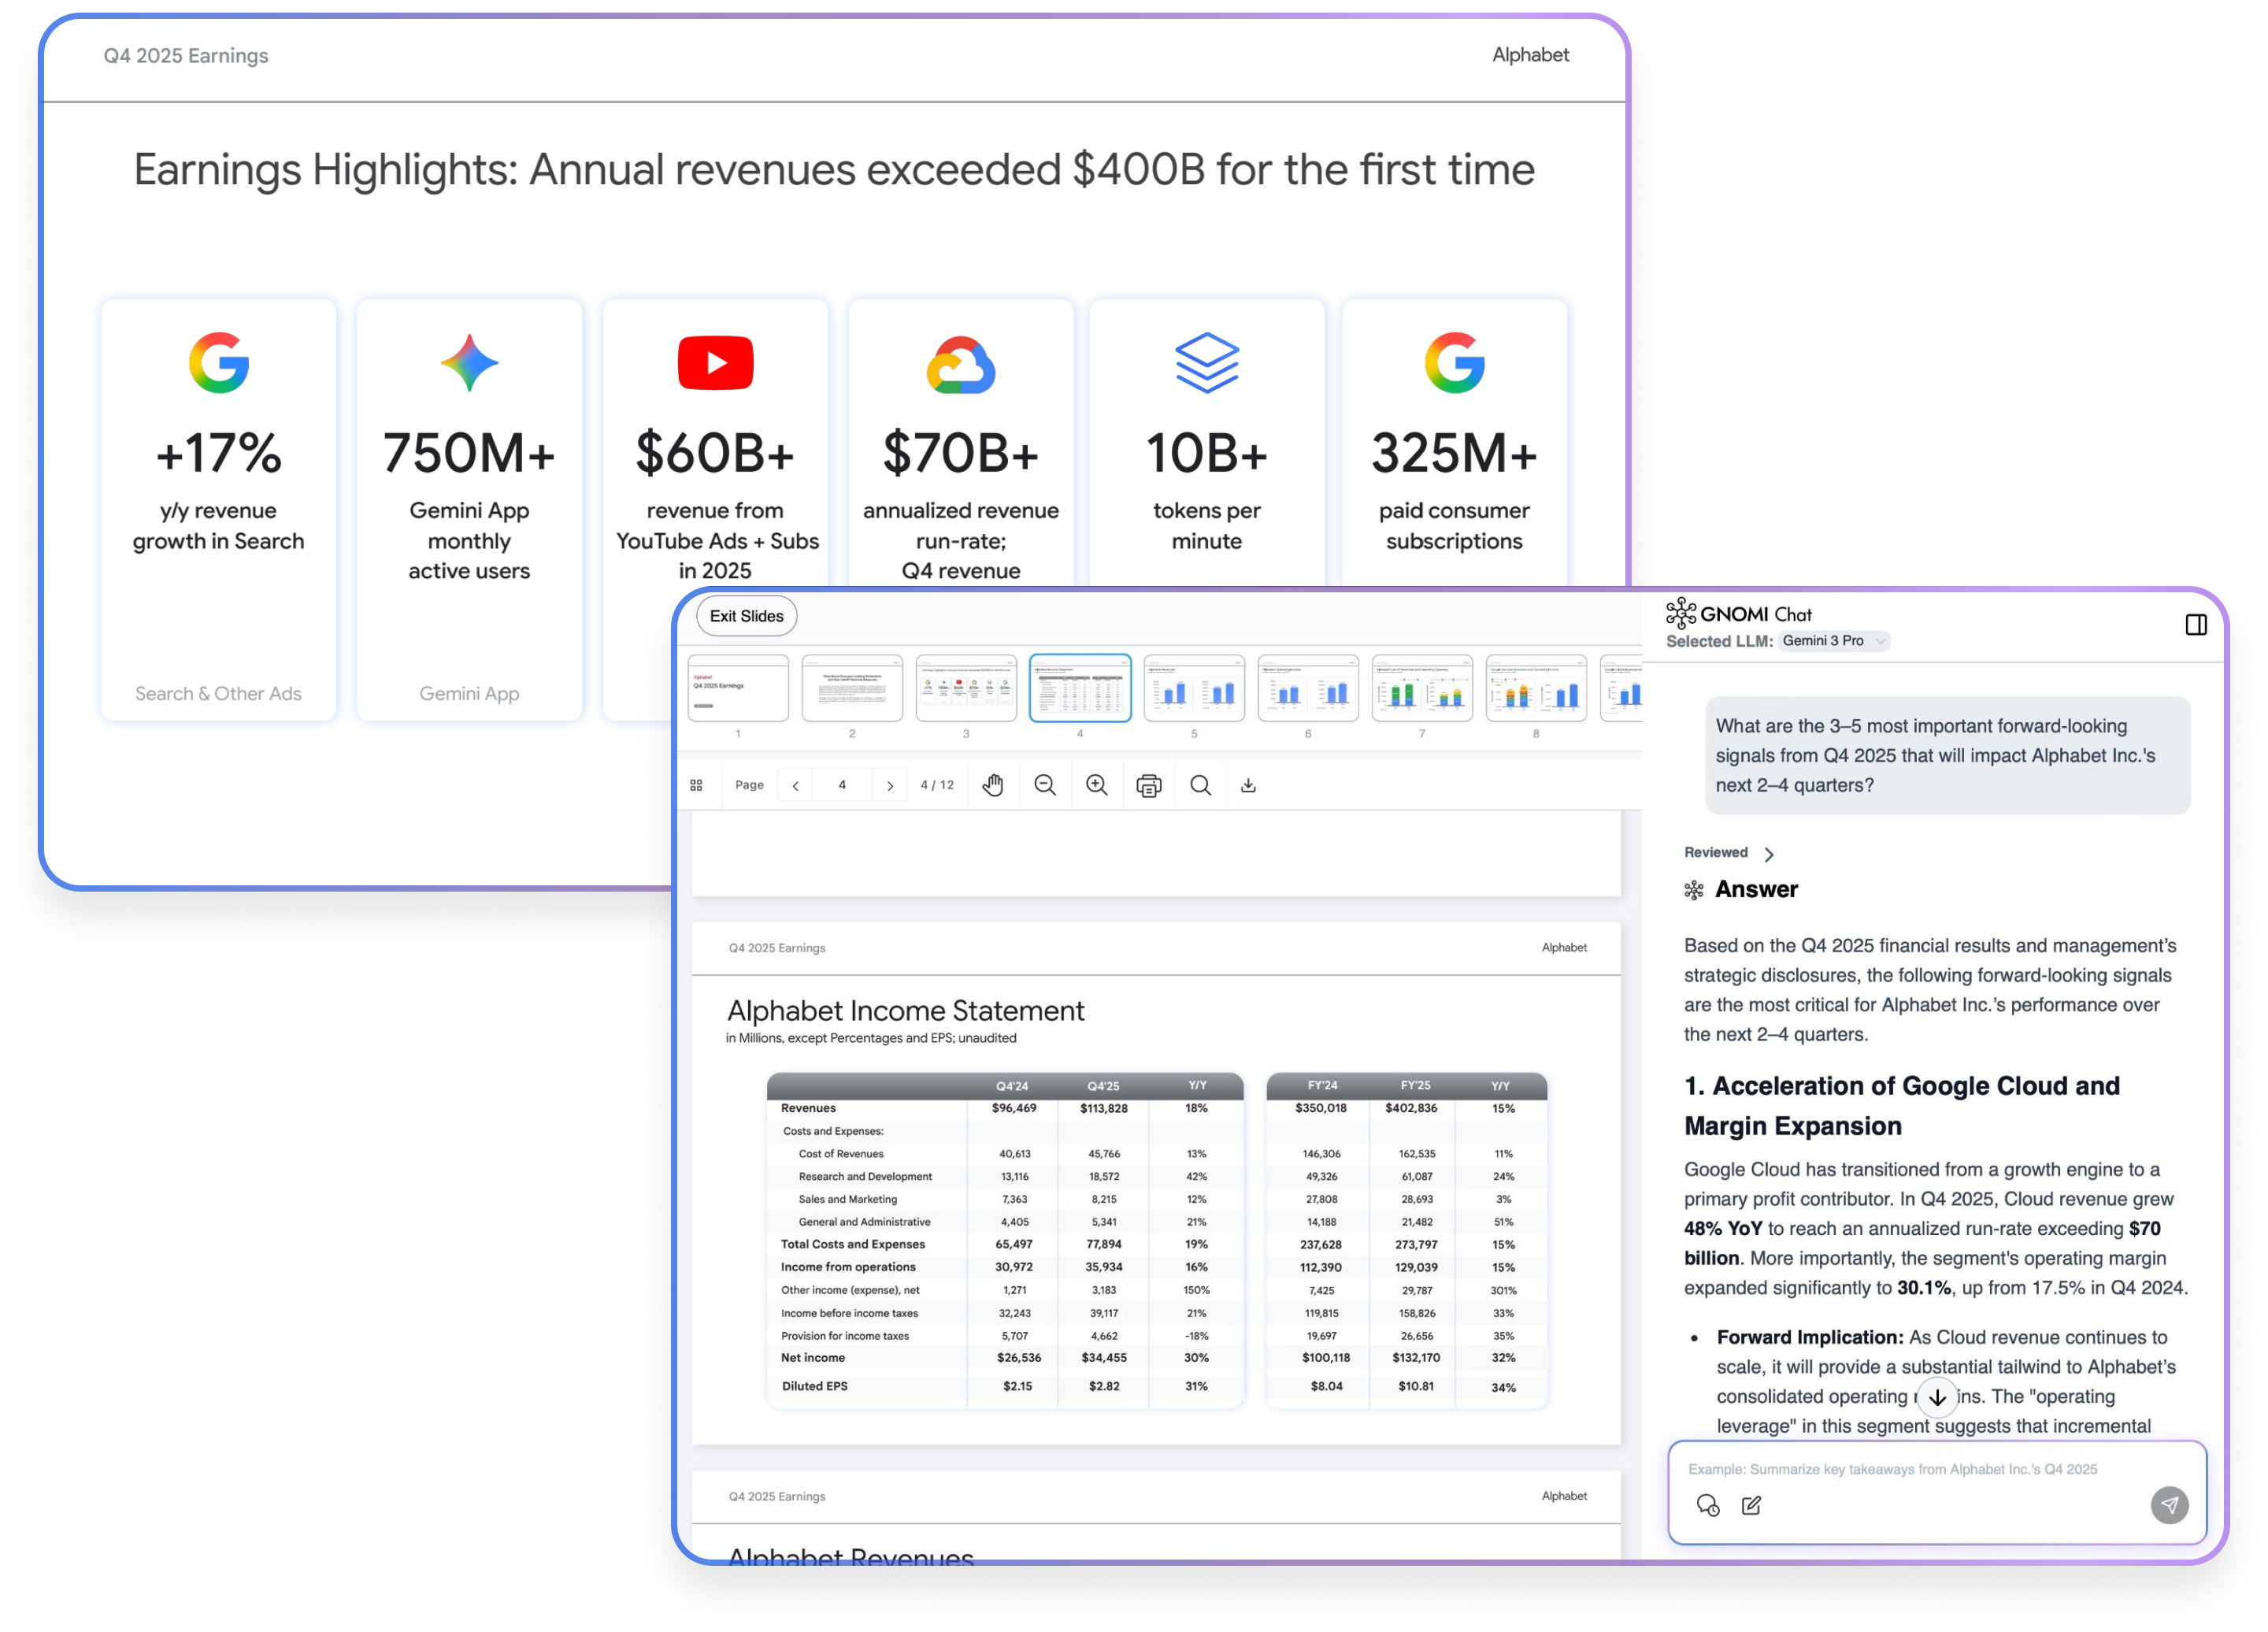
Task: Go to the next page arrow
Action: [x=889, y=785]
